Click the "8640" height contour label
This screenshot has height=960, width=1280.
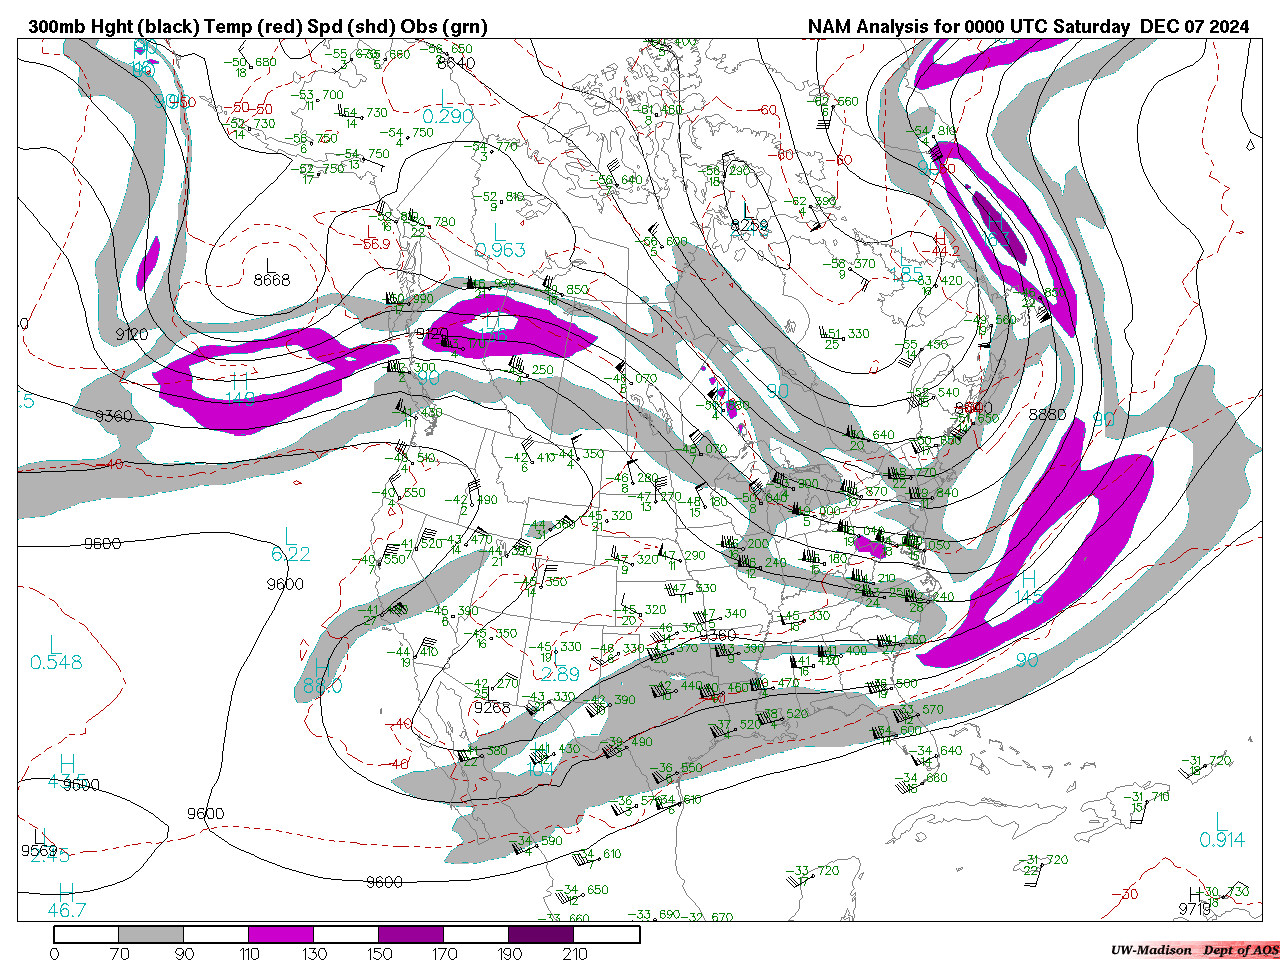456,63
